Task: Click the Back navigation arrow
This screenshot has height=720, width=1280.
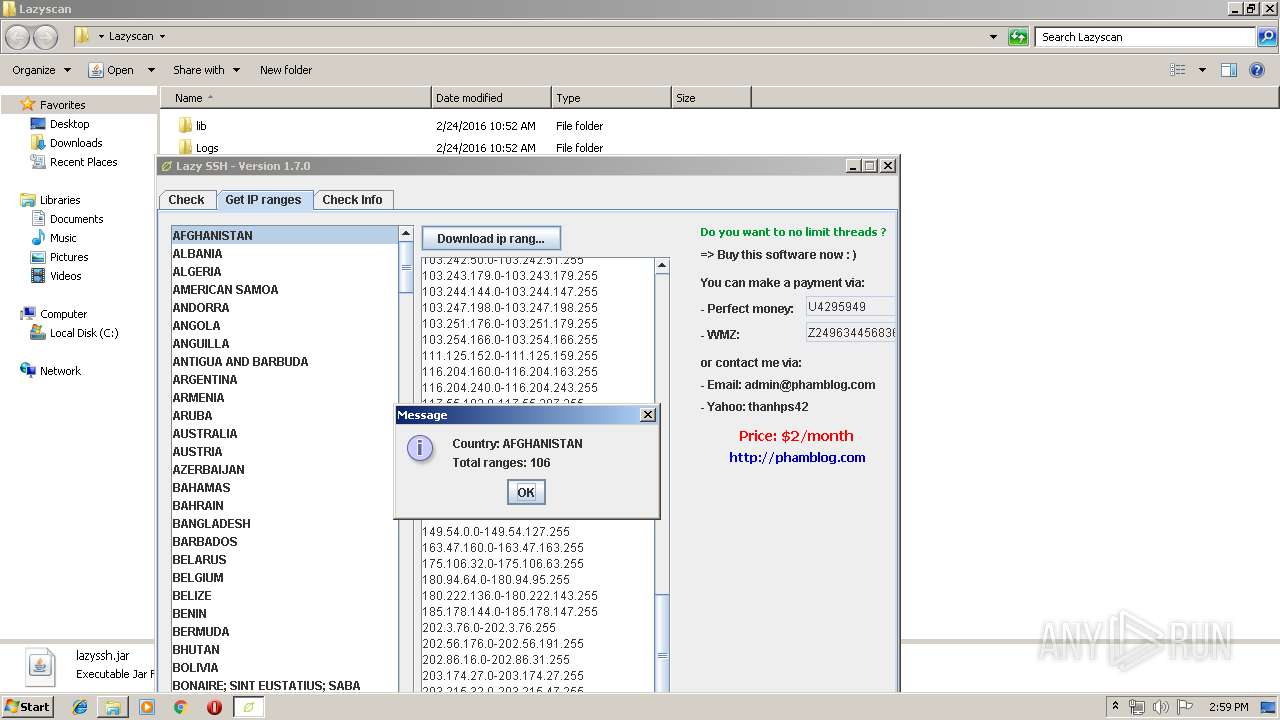Action: click(17, 37)
